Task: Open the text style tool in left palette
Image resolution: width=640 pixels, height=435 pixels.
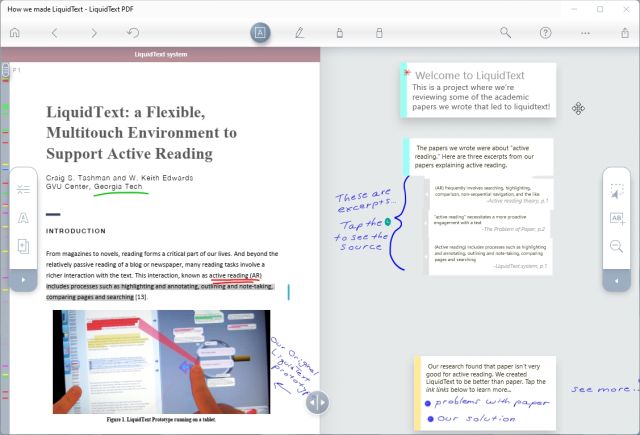Action: click(x=23, y=218)
